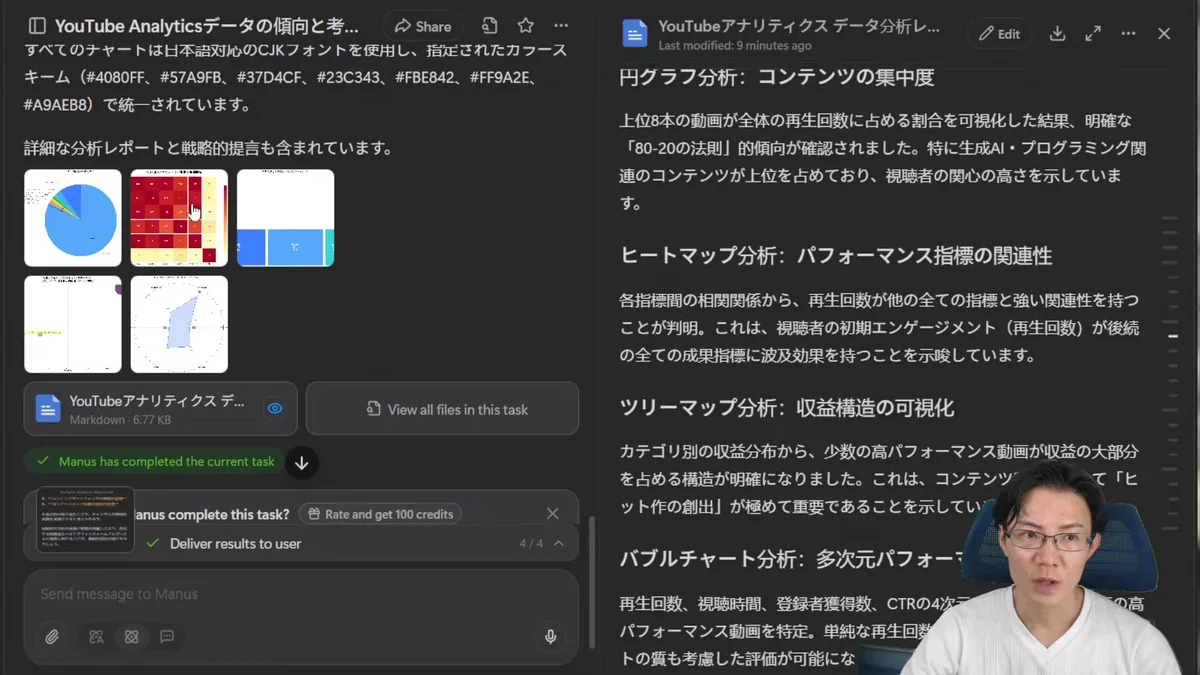Click heading 円グラフ分析：コンテンツの集中度
This screenshot has height=675, width=1200.
tap(777, 76)
